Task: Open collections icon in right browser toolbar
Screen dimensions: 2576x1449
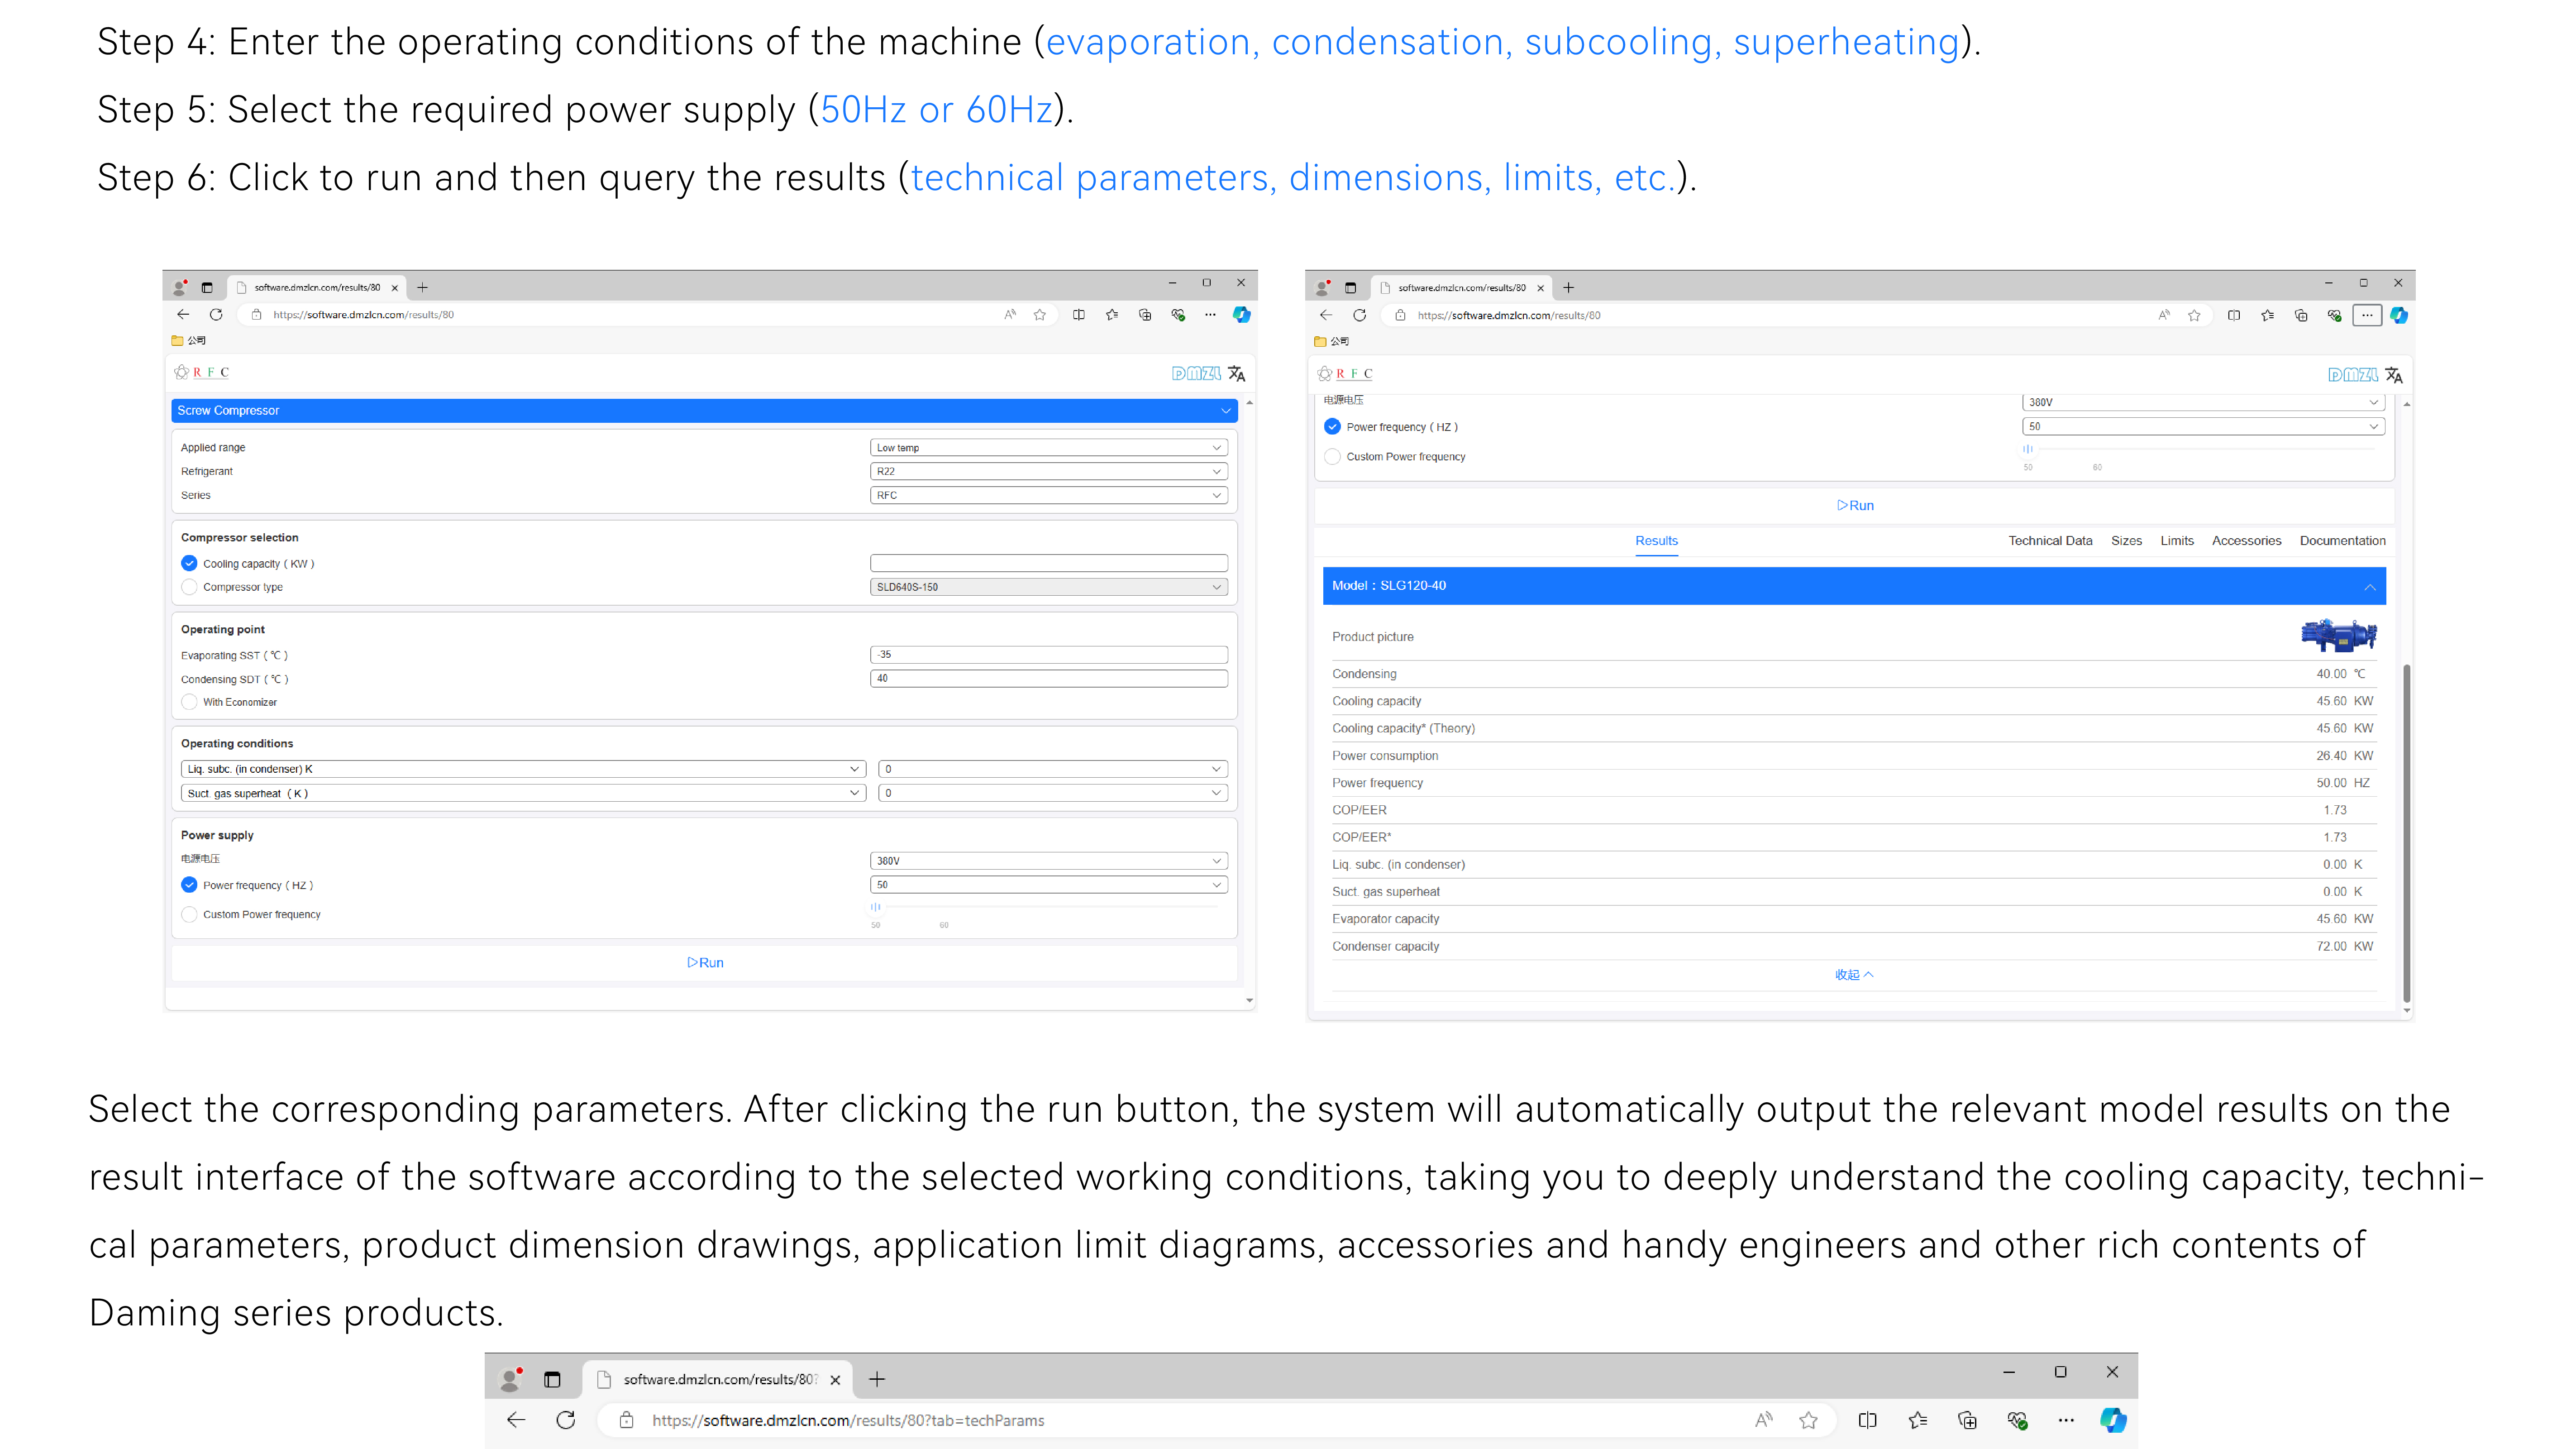Action: tap(2301, 315)
